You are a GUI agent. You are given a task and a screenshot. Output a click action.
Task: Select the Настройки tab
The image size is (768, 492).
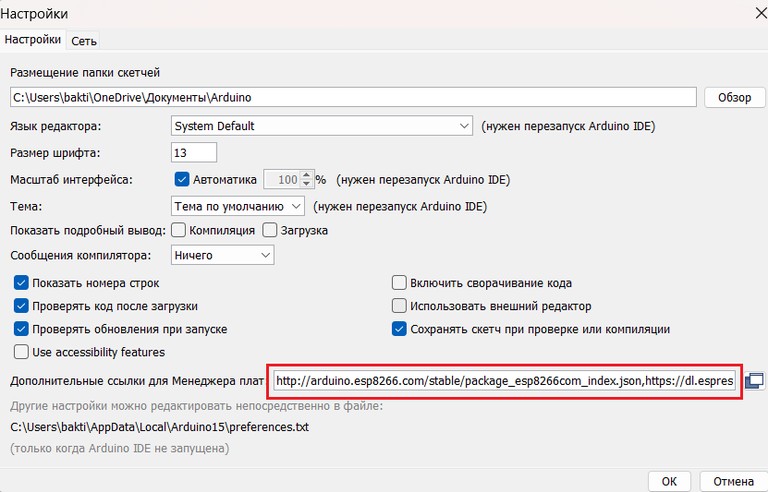click(33, 40)
